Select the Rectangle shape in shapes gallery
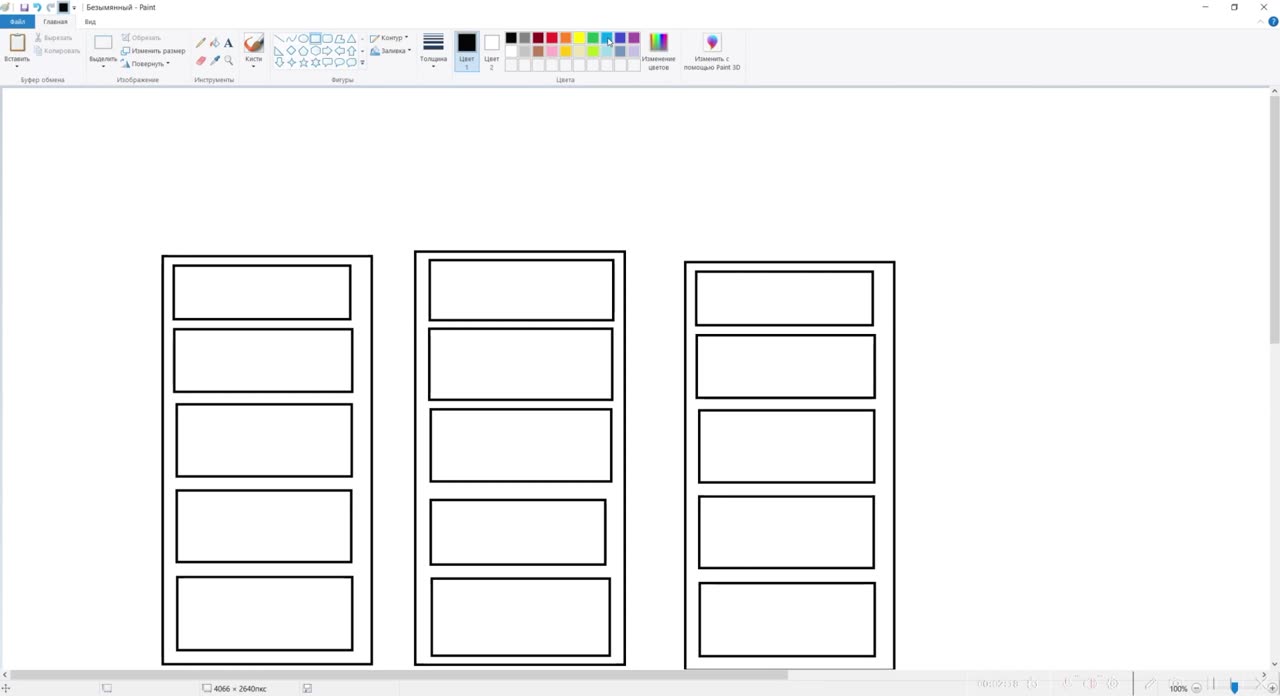Screen dimensions: 1280x696 (315, 38)
